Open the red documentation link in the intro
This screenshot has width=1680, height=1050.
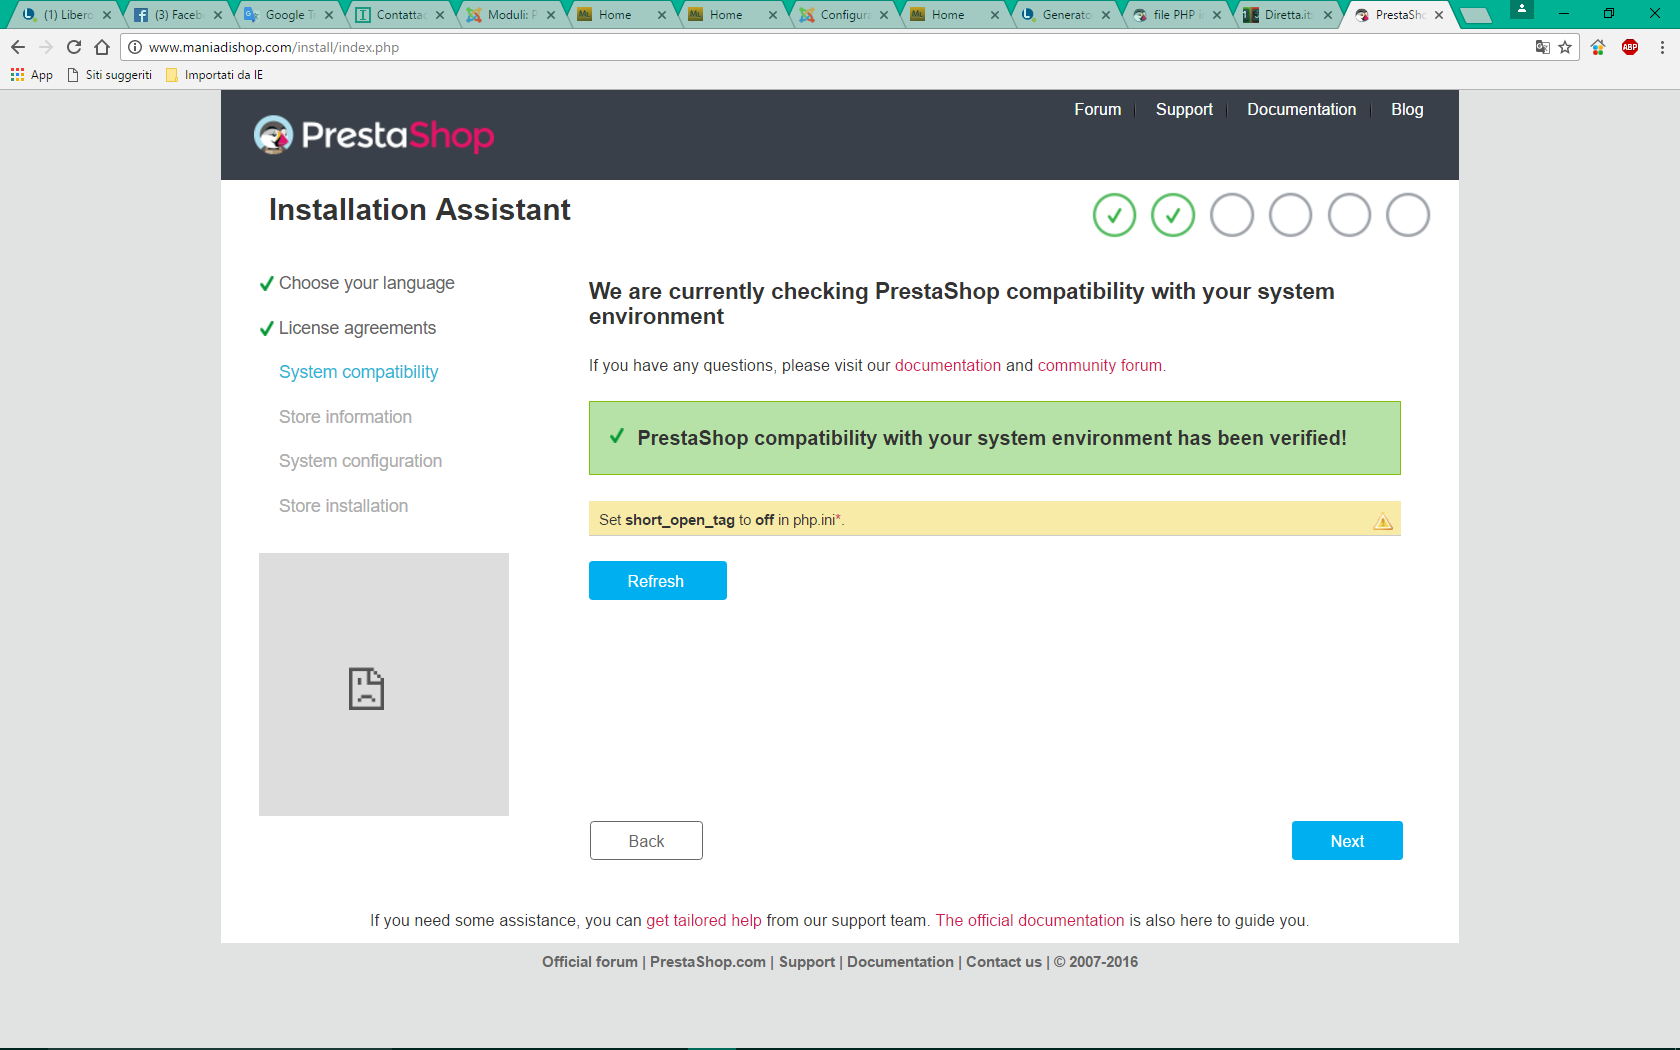[x=948, y=366]
